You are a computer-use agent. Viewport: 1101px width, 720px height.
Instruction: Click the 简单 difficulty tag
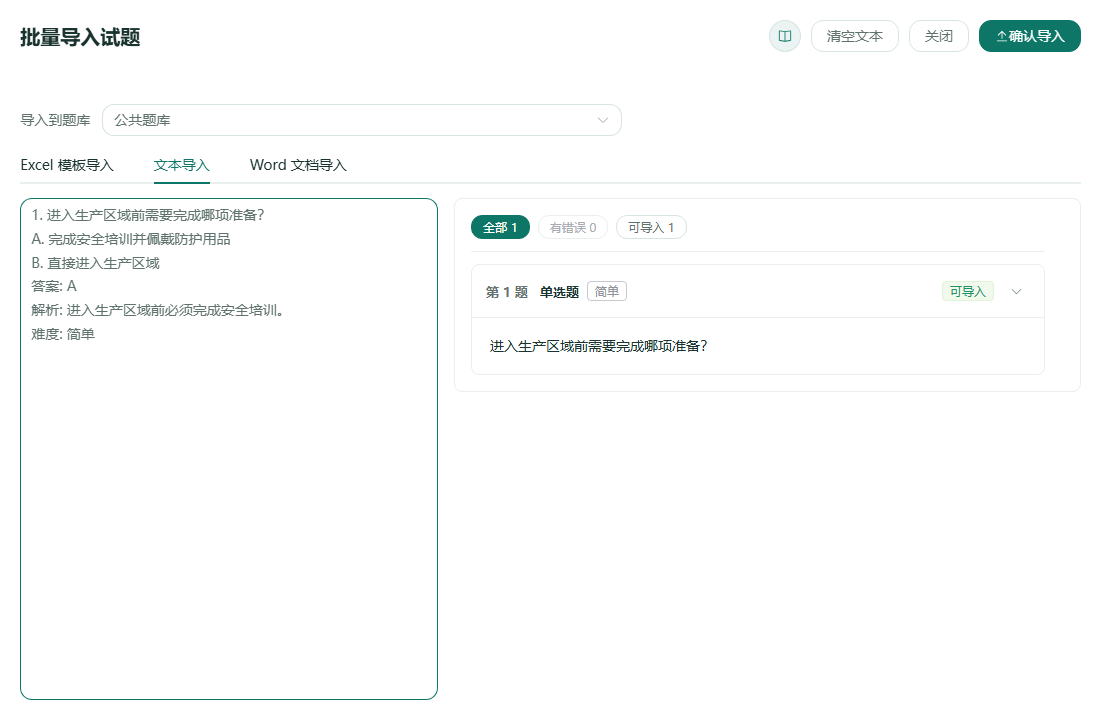coord(607,292)
